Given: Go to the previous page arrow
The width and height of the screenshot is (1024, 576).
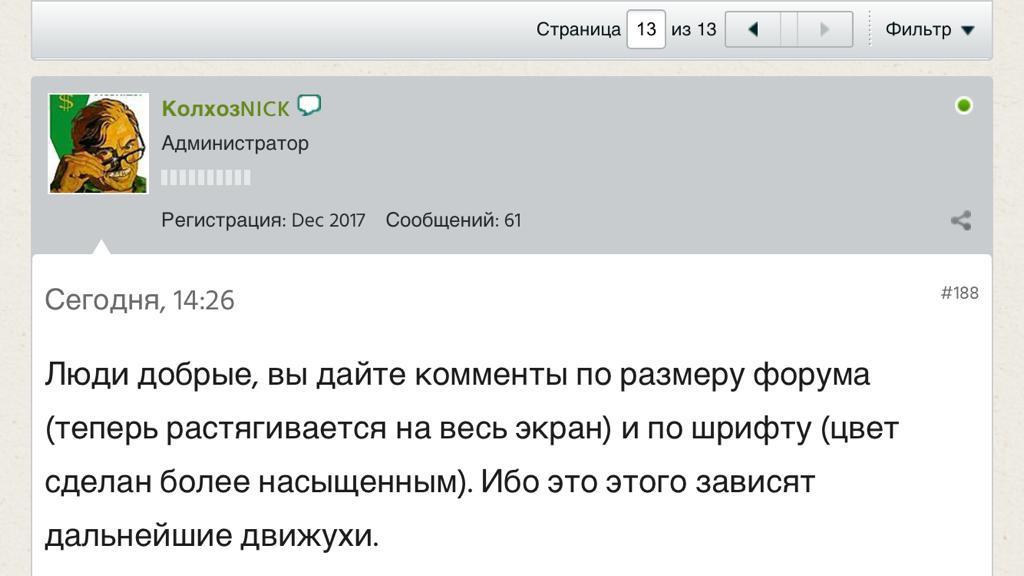Looking at the screenshot, I should coord(752,29).
